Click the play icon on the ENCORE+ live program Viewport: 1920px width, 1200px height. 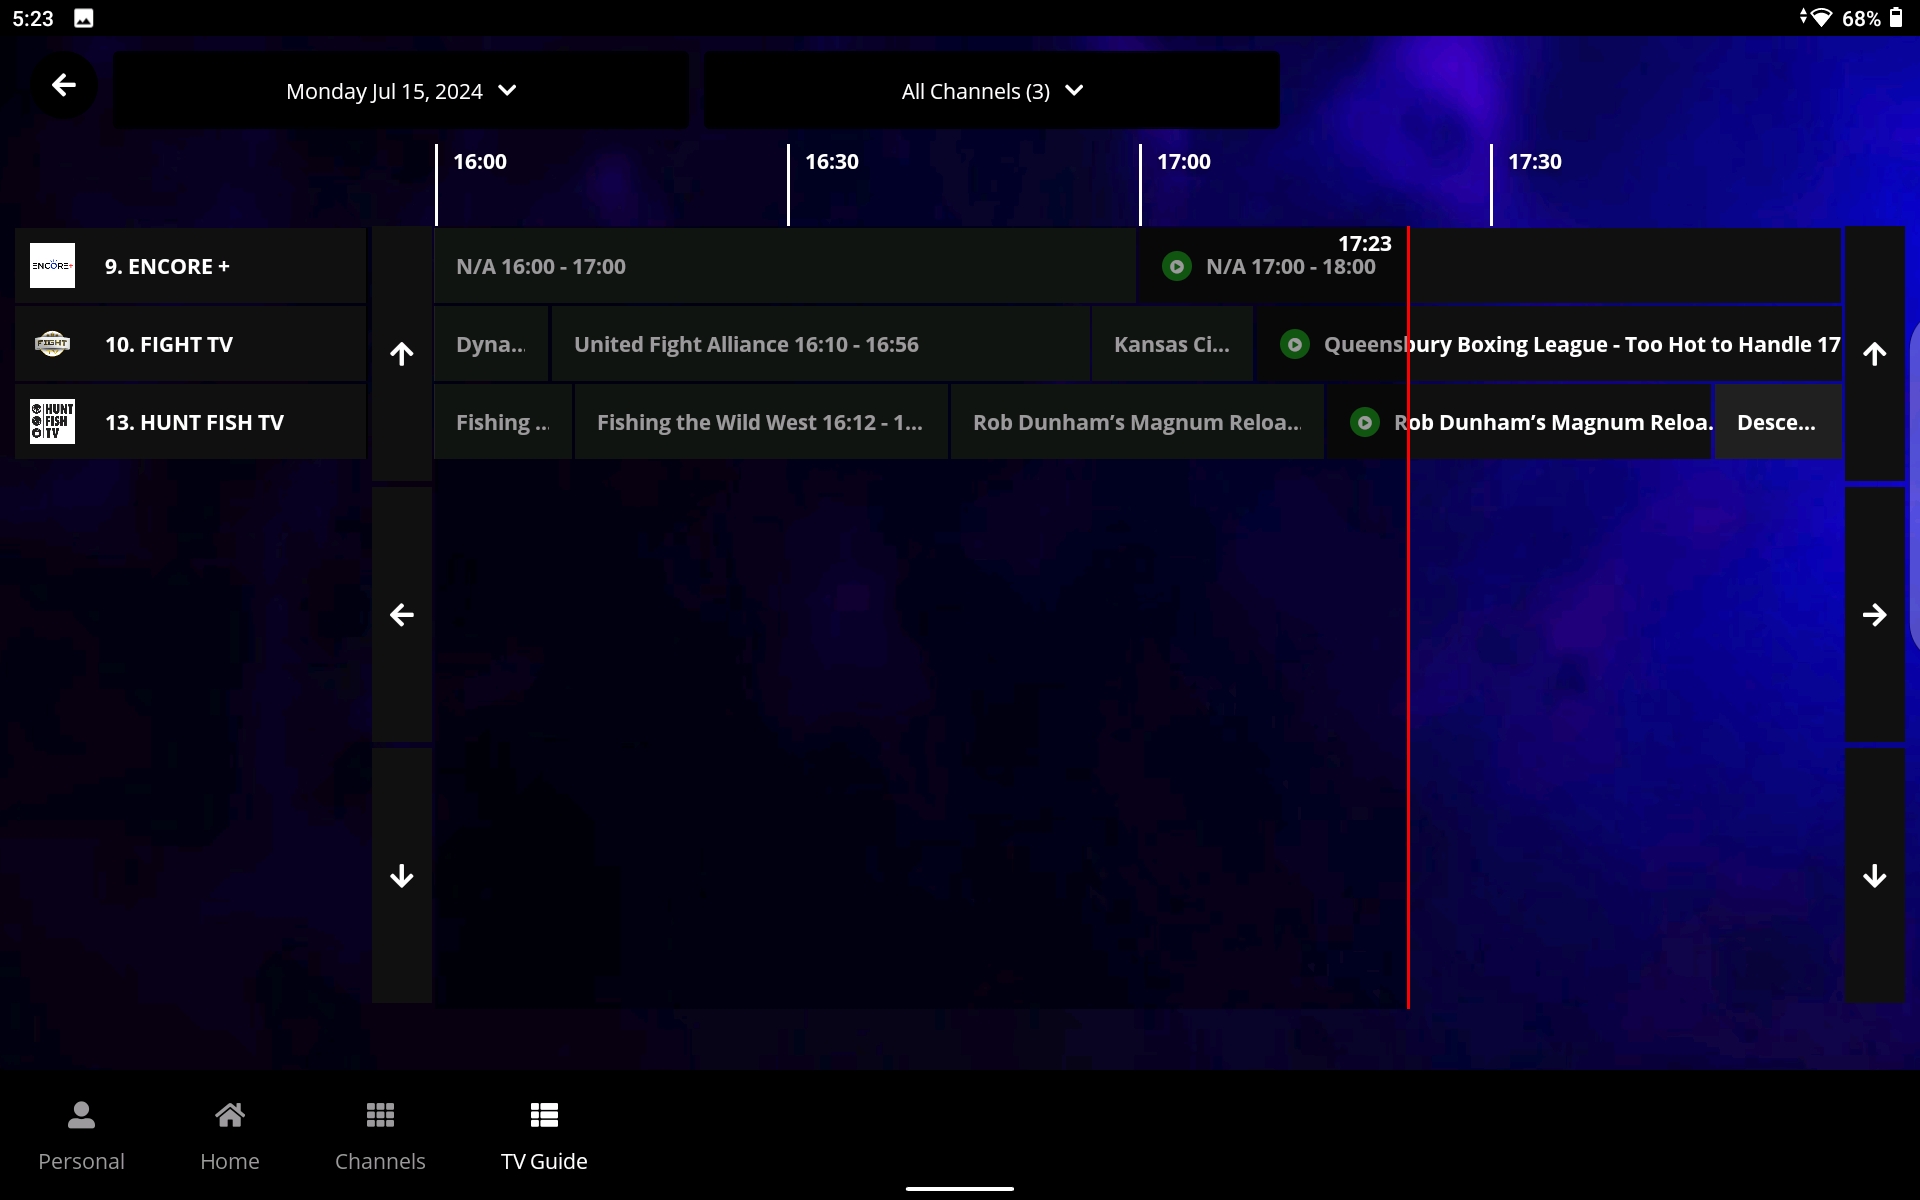[1177, 267]
